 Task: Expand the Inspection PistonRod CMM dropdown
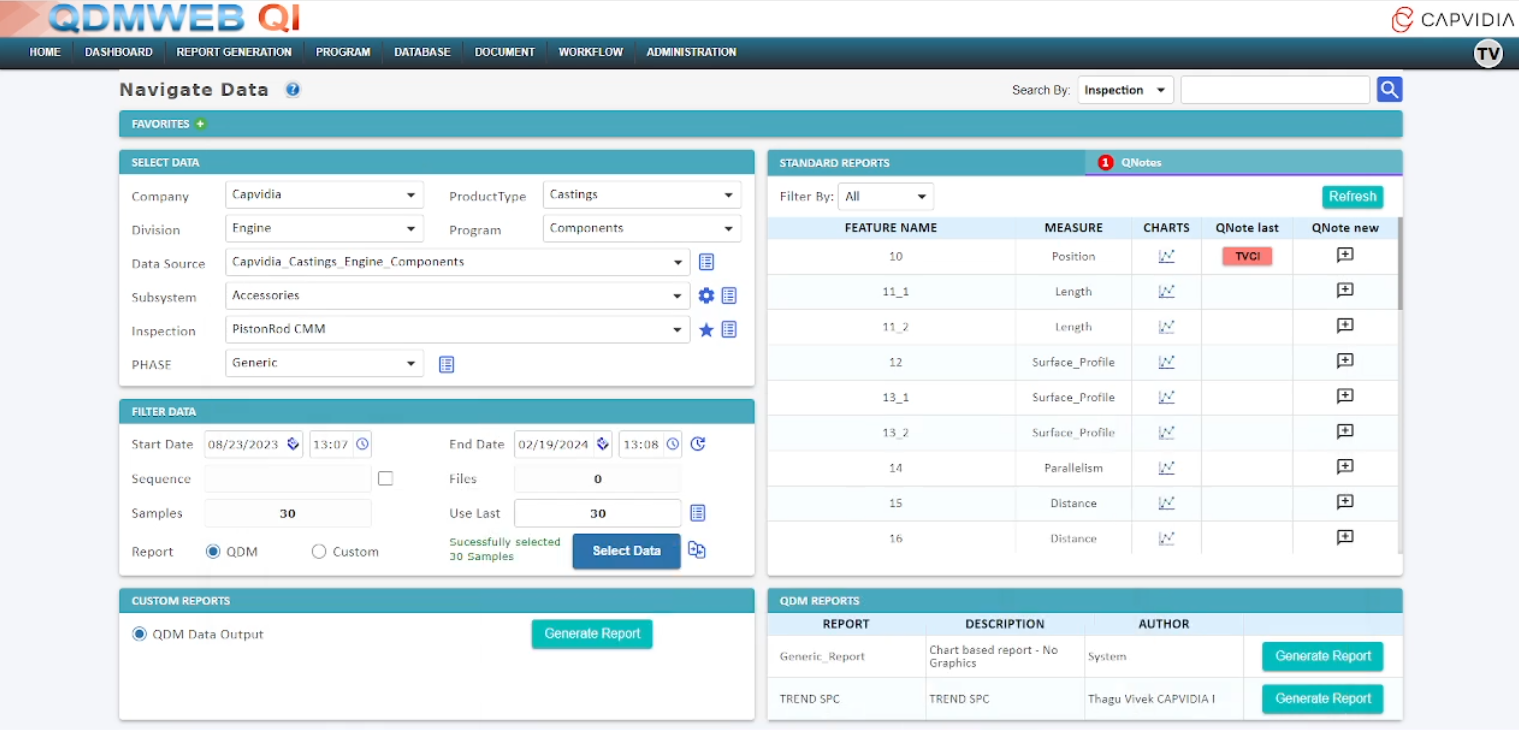point(457,329)
